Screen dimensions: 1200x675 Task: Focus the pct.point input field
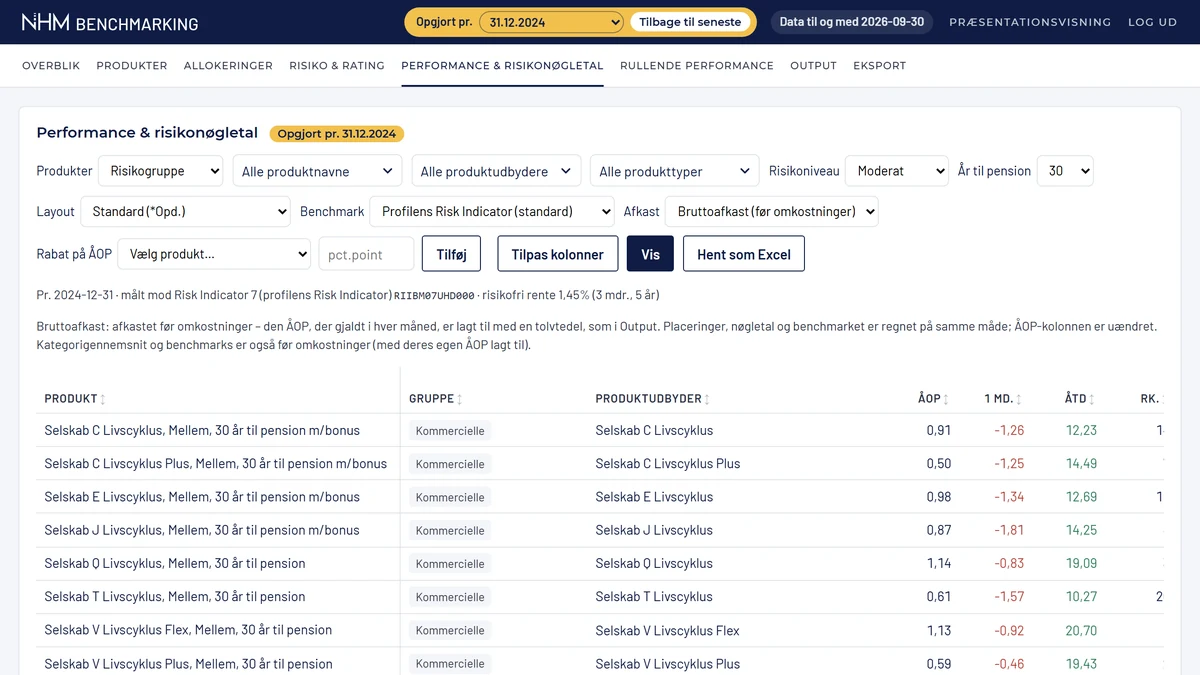point(366,254)
